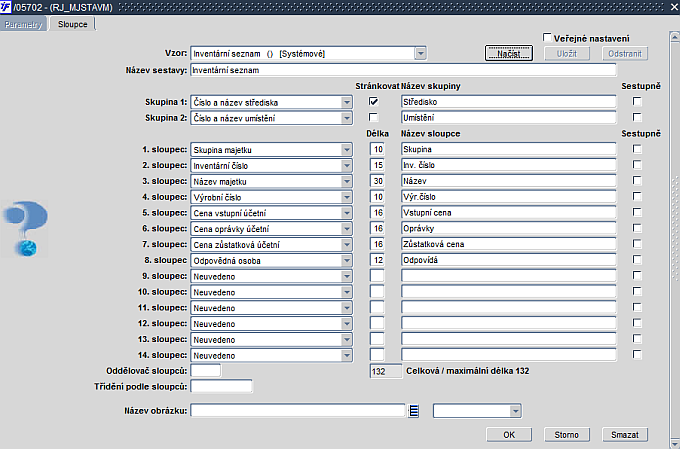680x449 pixels.
Task: Toggle Sestupně for Odpovídá column
Action: (637, 259)
